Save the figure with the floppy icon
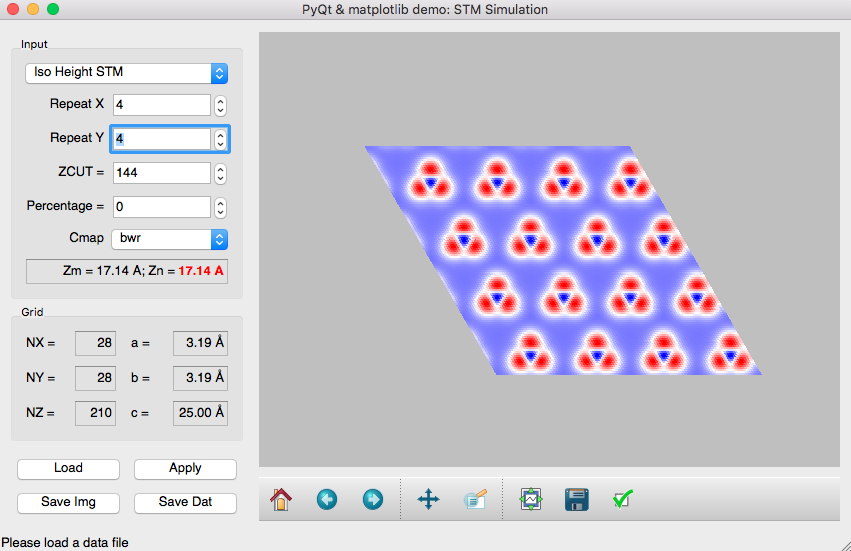The image size is (851, 551). [x=576, y=499]
